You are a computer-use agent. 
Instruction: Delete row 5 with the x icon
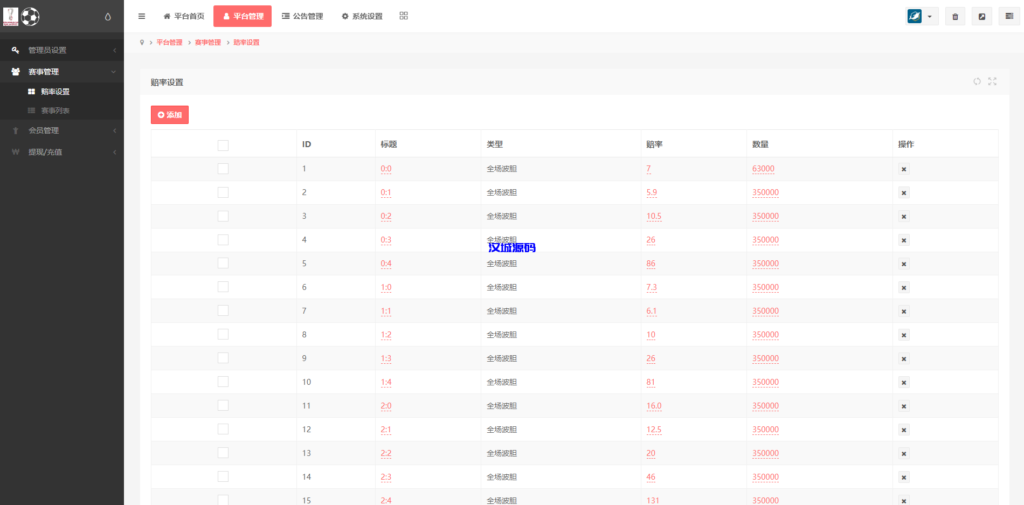904,264
